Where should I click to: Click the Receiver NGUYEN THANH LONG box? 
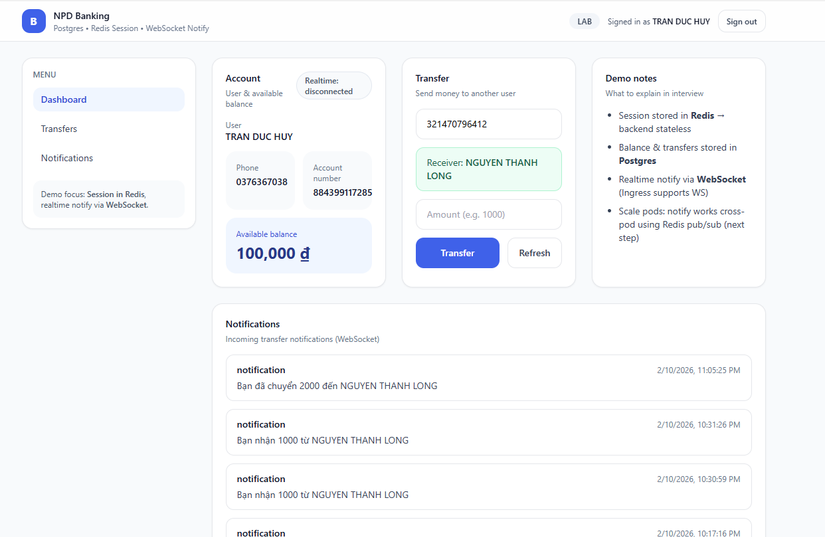tap(488, 169)
